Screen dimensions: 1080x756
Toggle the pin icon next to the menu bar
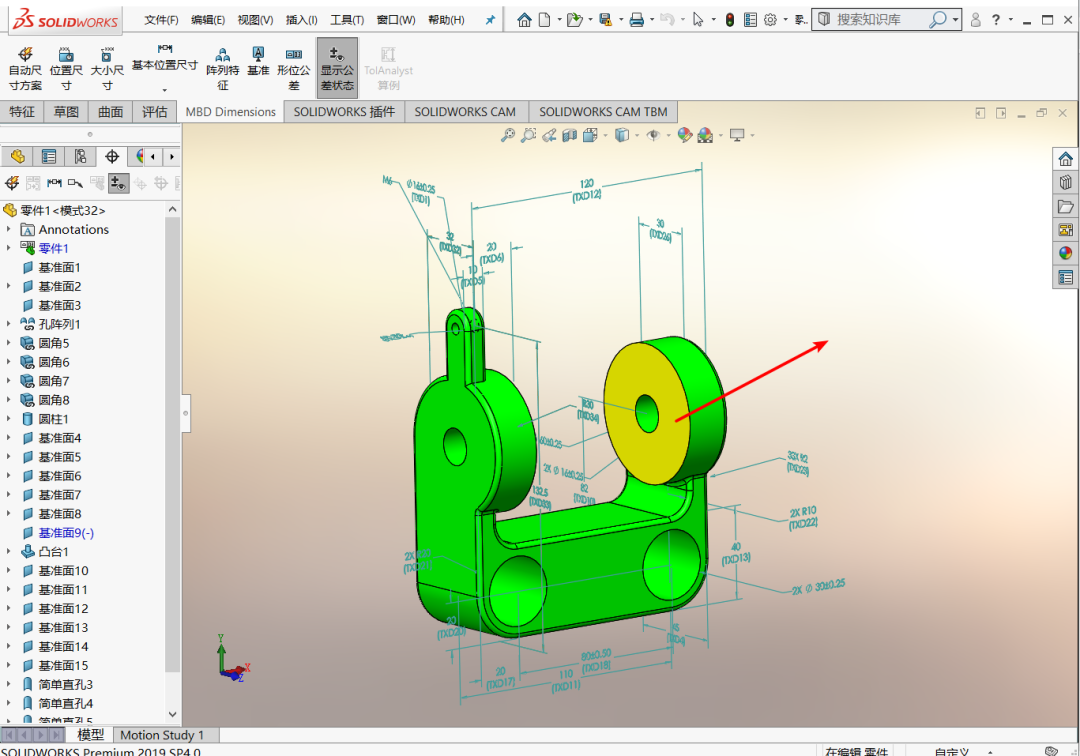tap(490, 20)
